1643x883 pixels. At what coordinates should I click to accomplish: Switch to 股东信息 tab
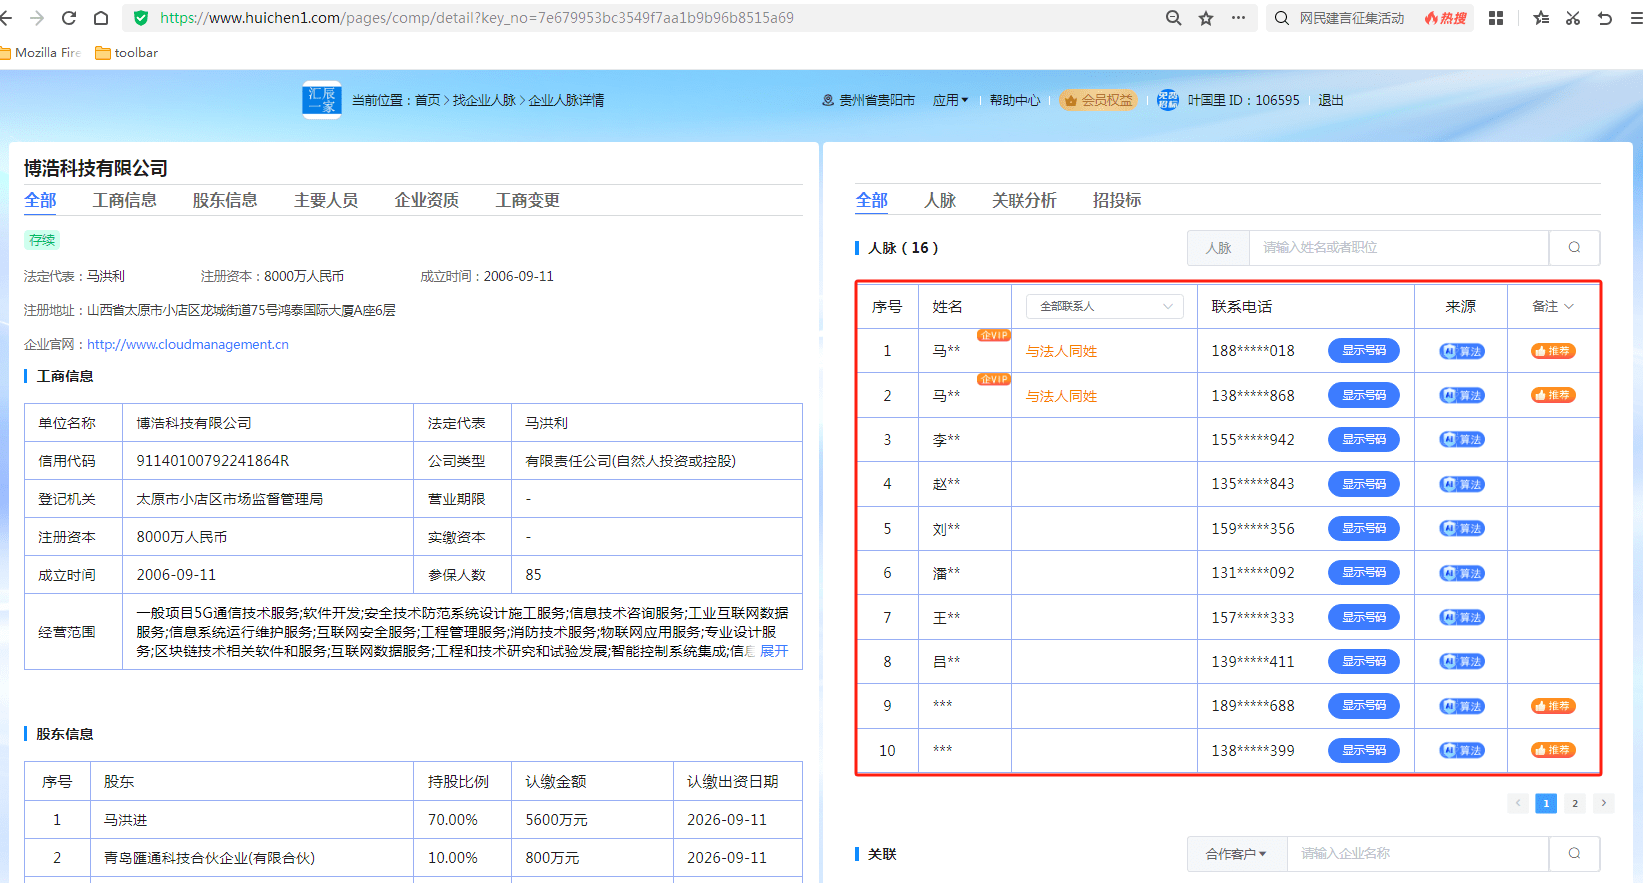(225, 200)
